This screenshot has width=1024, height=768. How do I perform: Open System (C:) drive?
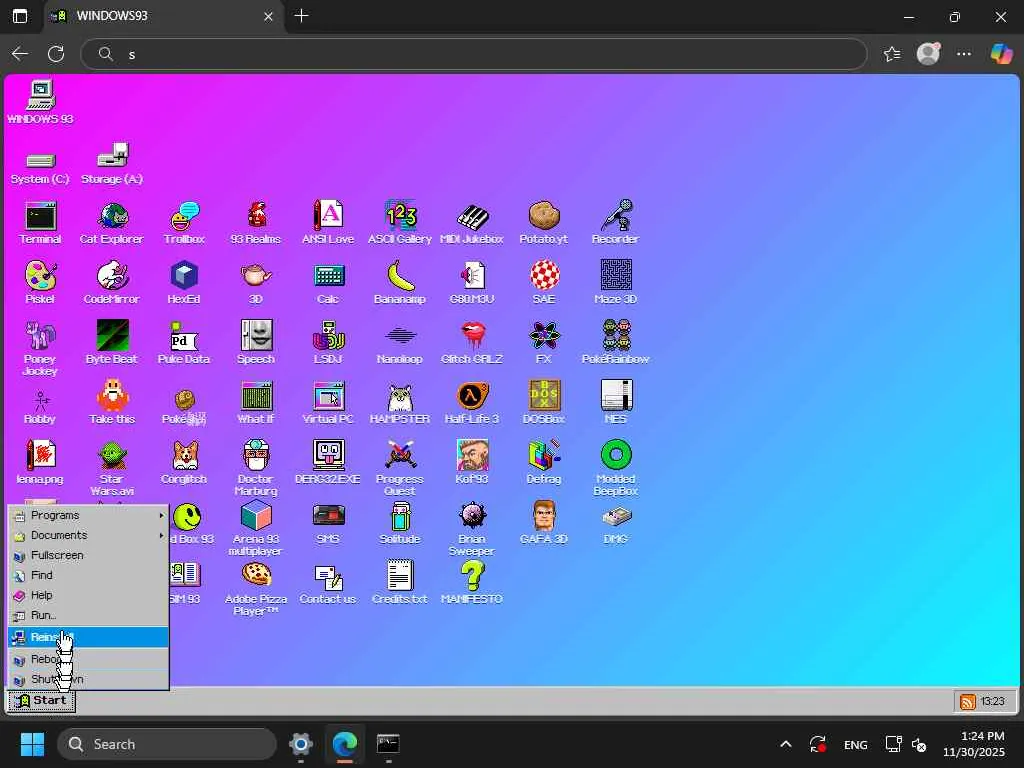[40, 167]
